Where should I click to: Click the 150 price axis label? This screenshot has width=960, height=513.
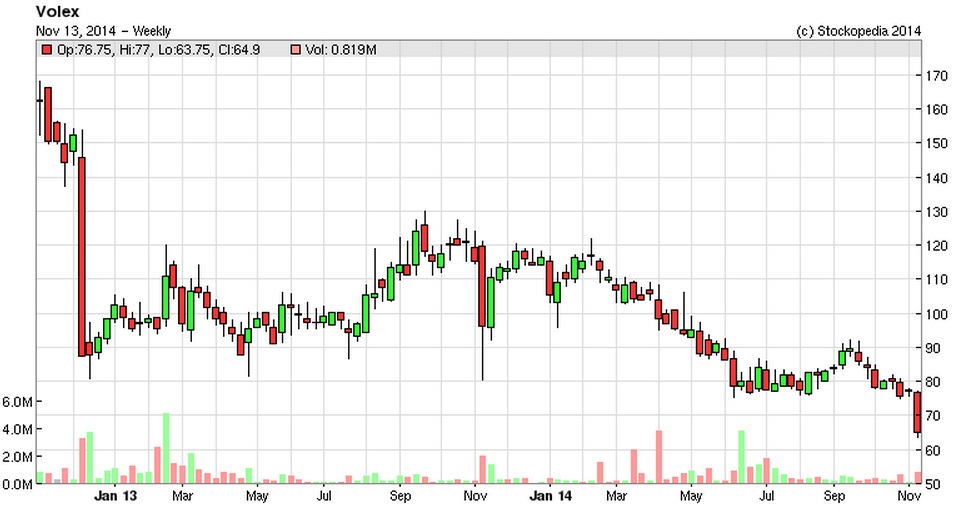937,144
